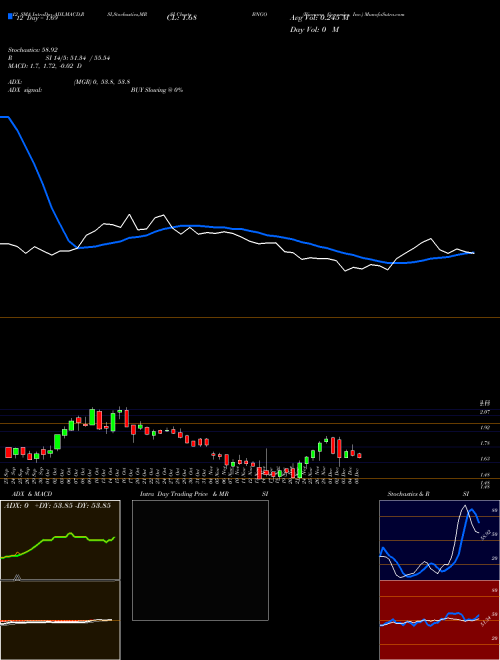Click the 'ADX & MACD' panel title

coord(32,494)
